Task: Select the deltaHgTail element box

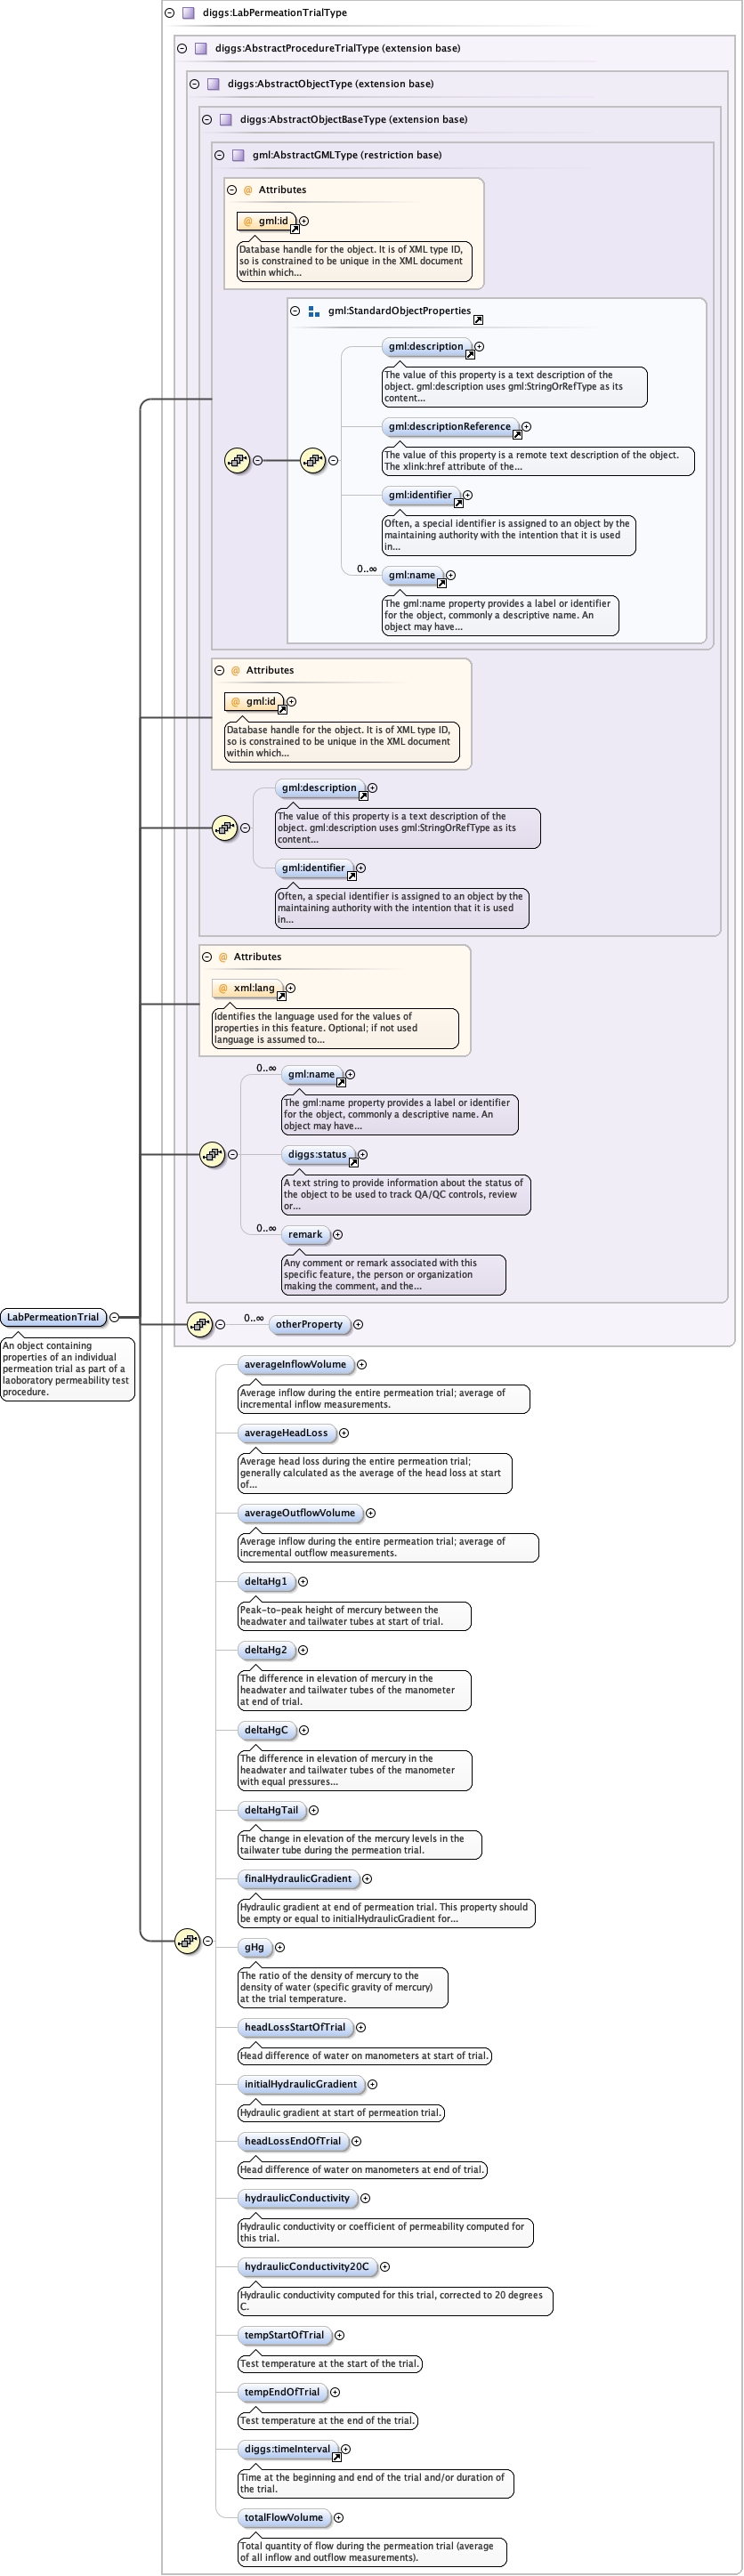Action: click(271, 1809)
